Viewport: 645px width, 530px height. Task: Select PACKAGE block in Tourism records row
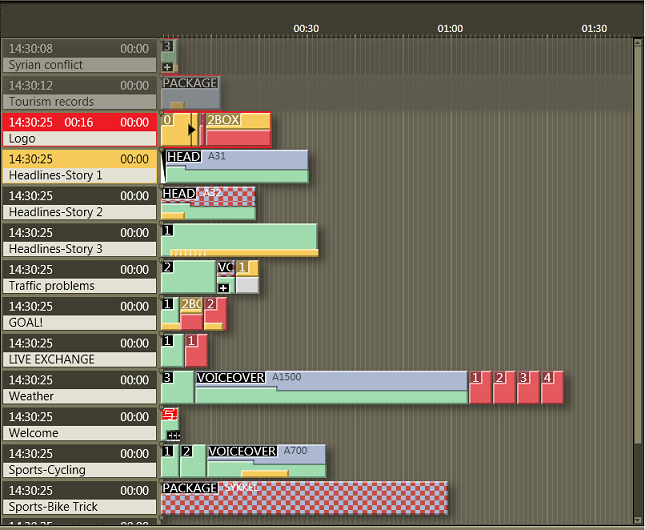[x=191, y=93]
